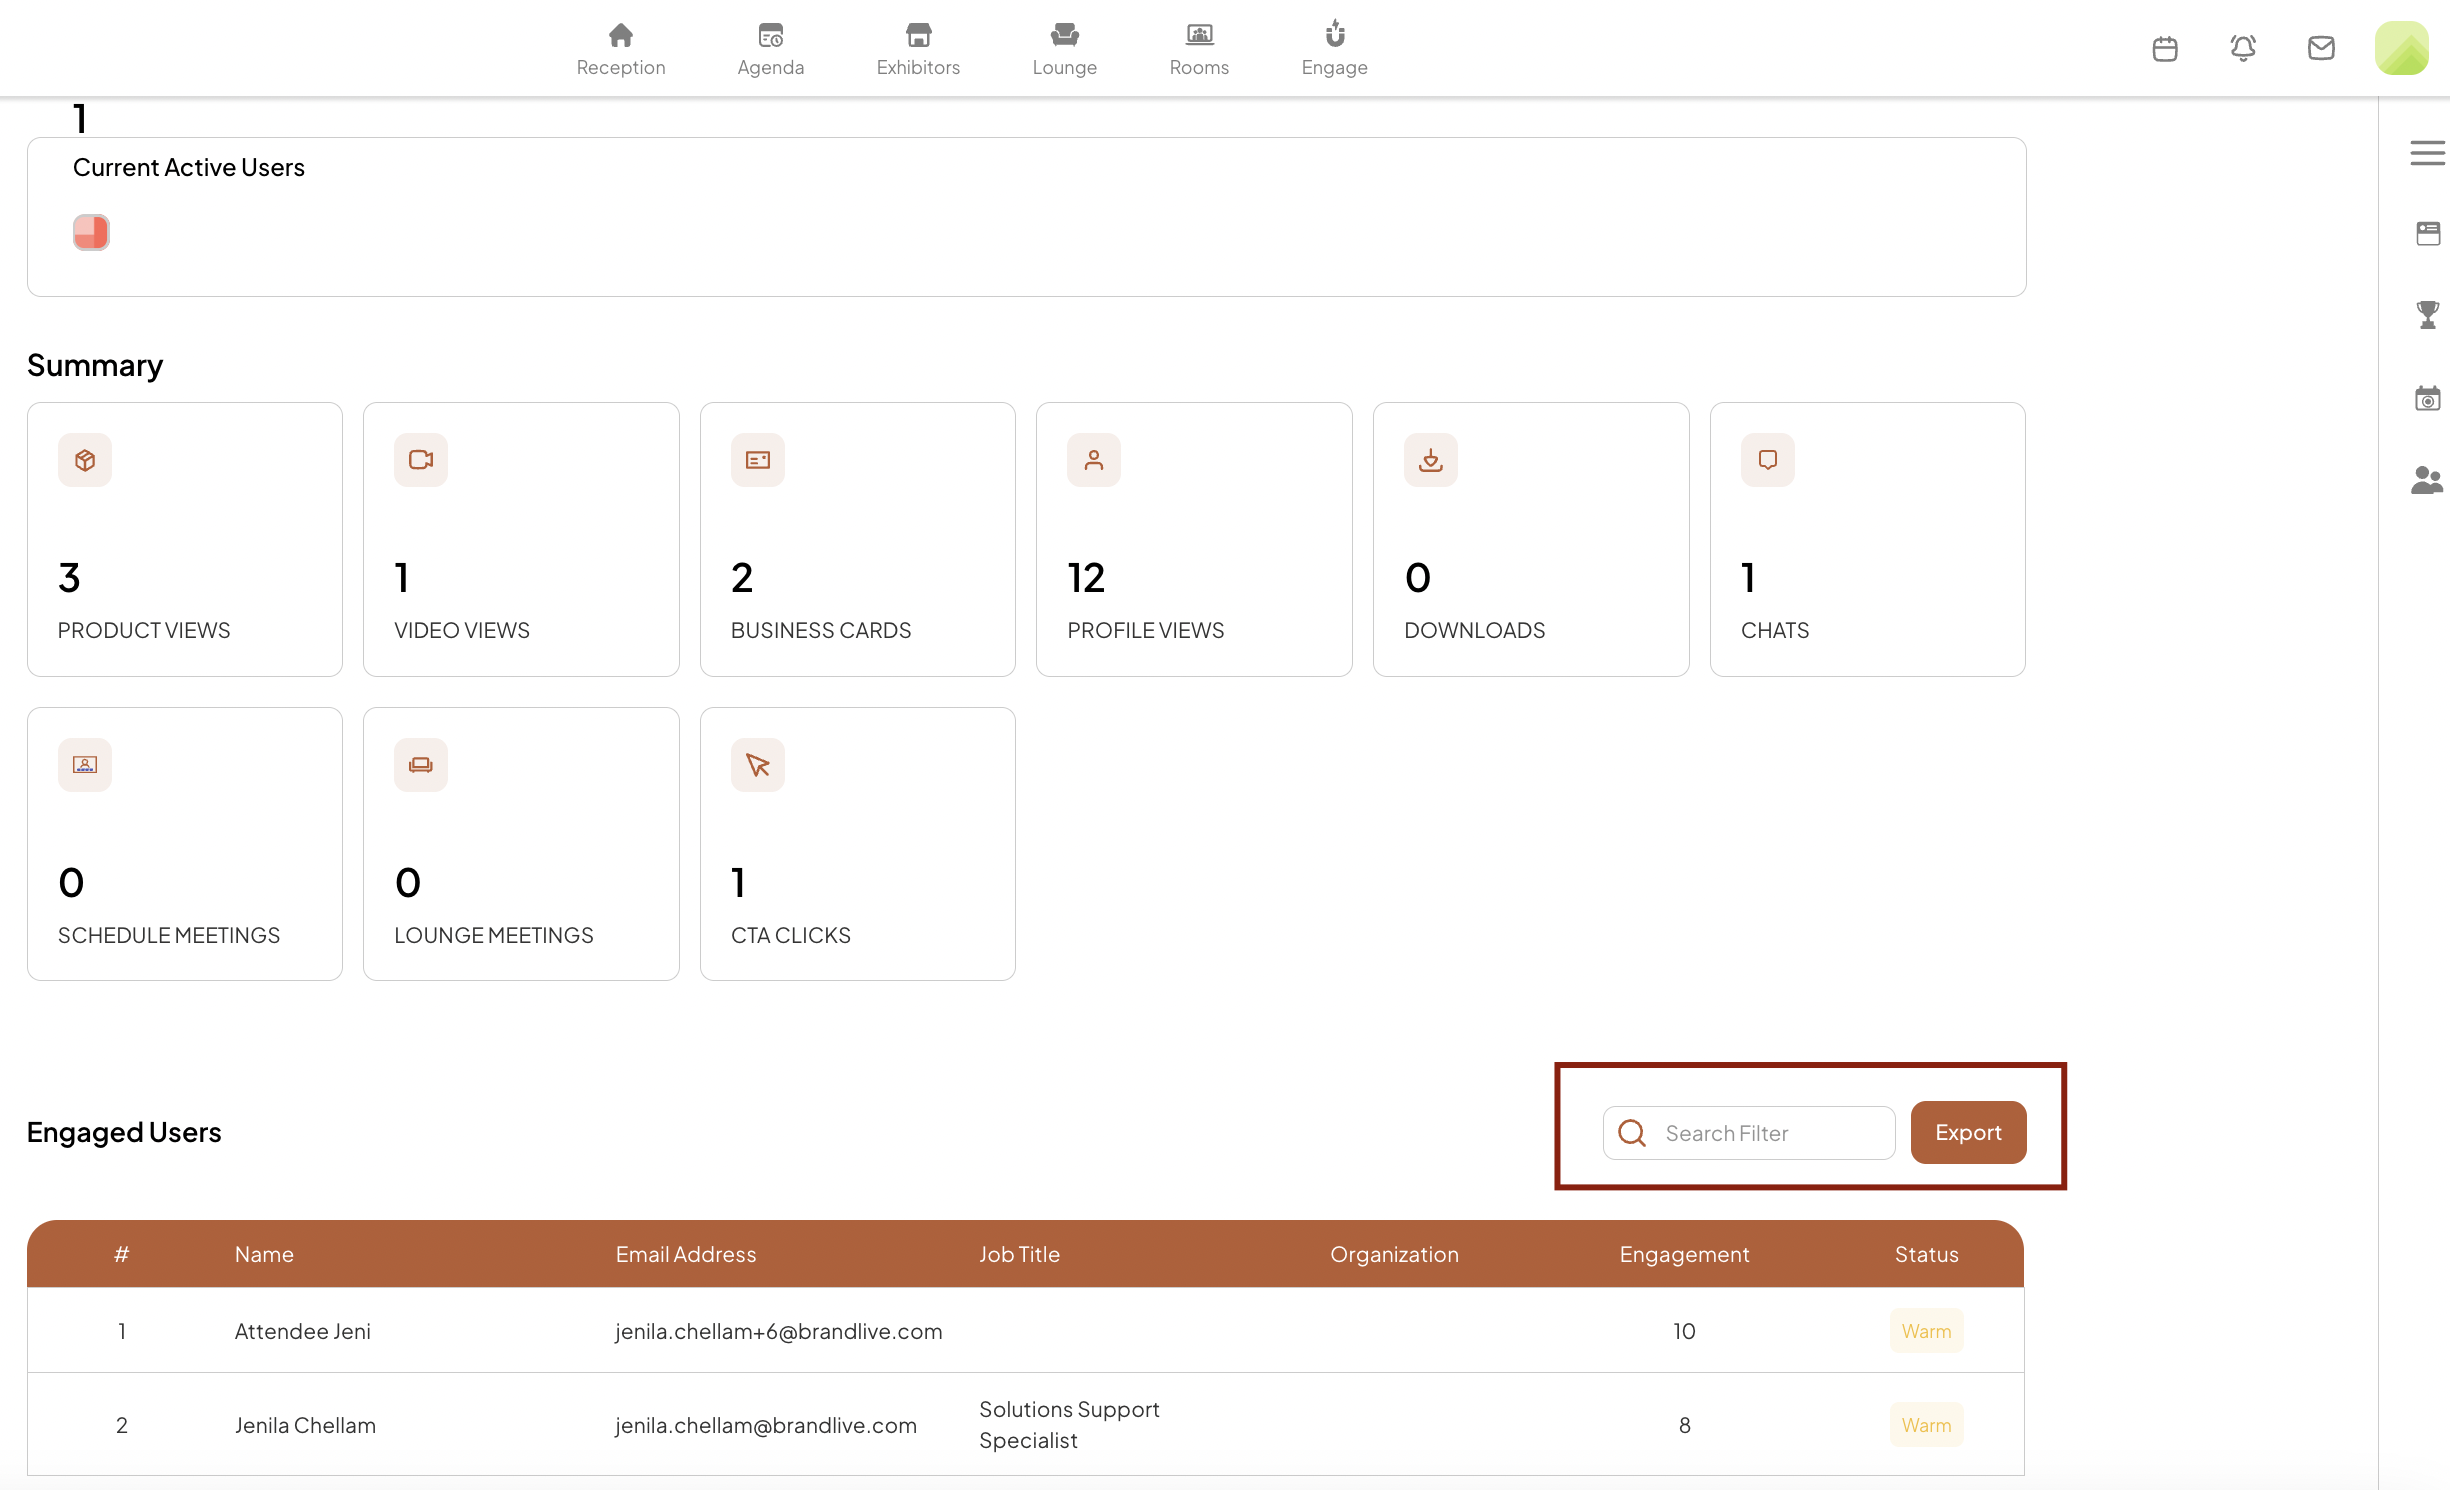Image resolution: width=2450 pixels, height=1490 pixels.
Task: Click the Email Address column header
Action: coord(686,1254)
